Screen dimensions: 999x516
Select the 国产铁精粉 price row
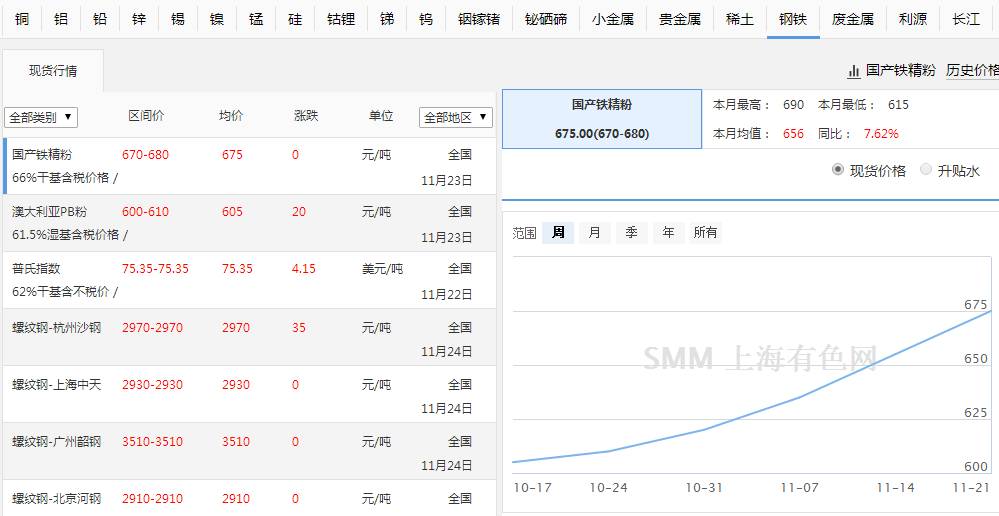pyautogui.click(x=249, y=166)
